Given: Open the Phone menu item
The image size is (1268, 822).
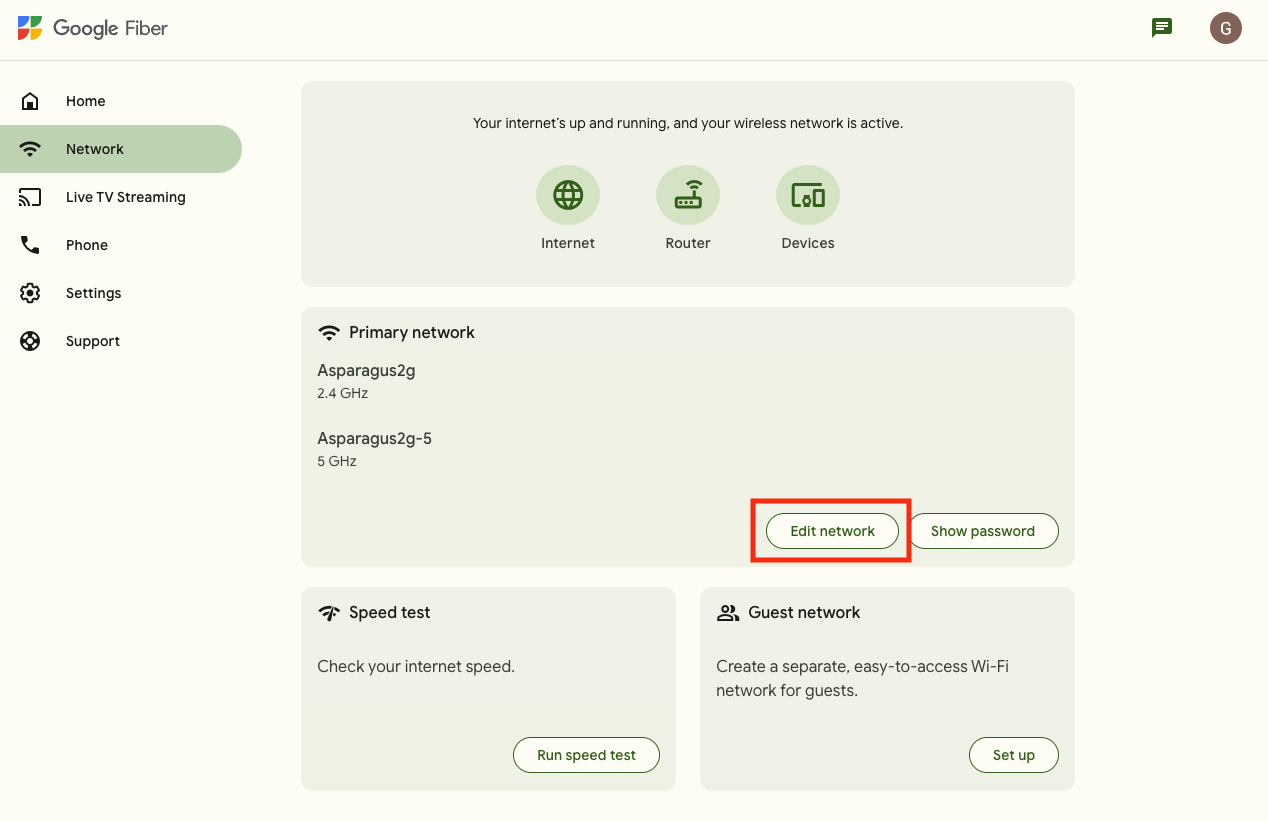Looking at the screenshot, I should click(x=87, y=245).
